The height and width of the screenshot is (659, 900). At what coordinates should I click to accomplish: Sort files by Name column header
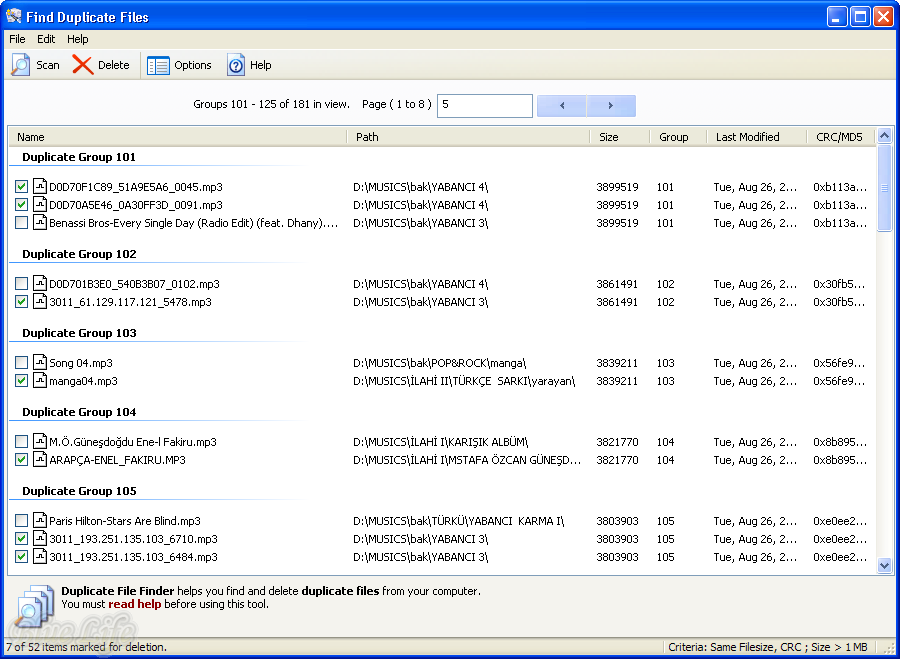click(31, 137)
